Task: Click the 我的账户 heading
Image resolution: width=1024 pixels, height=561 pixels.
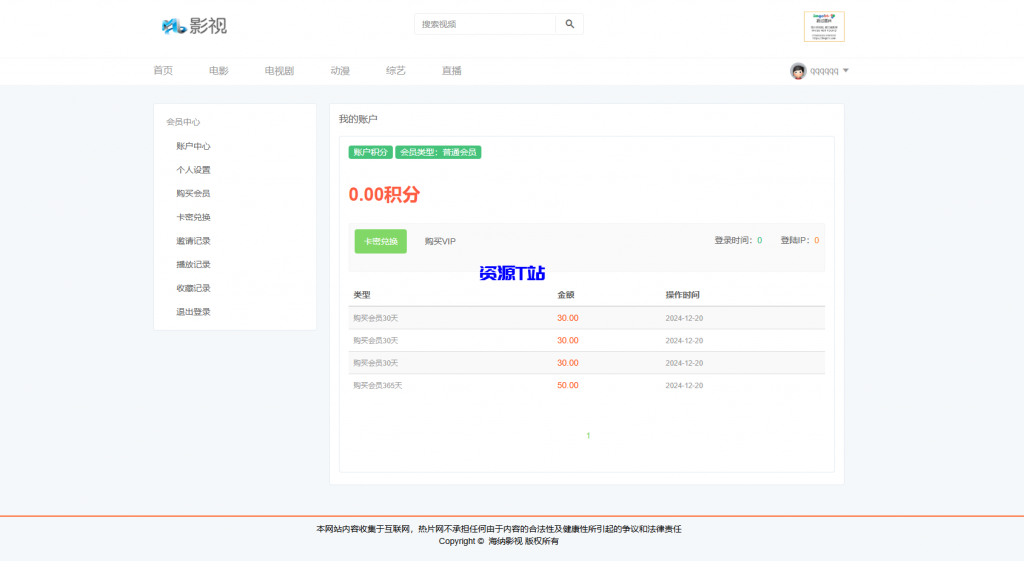Action: tap(358, 119)
